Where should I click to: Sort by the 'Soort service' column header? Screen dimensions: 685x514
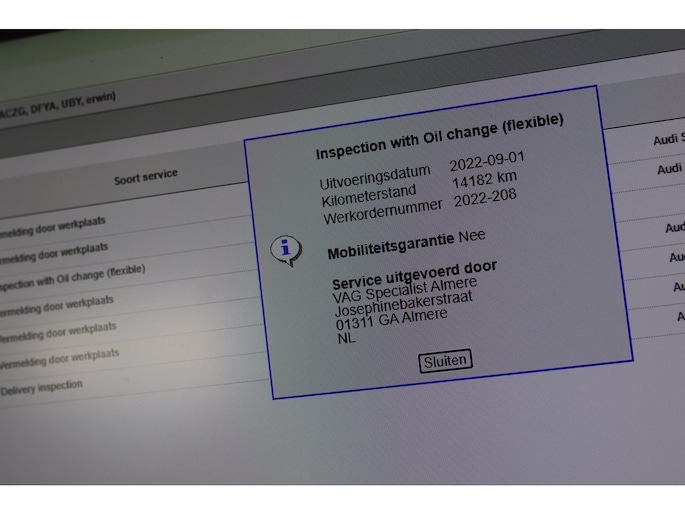(x=145, y=176)
